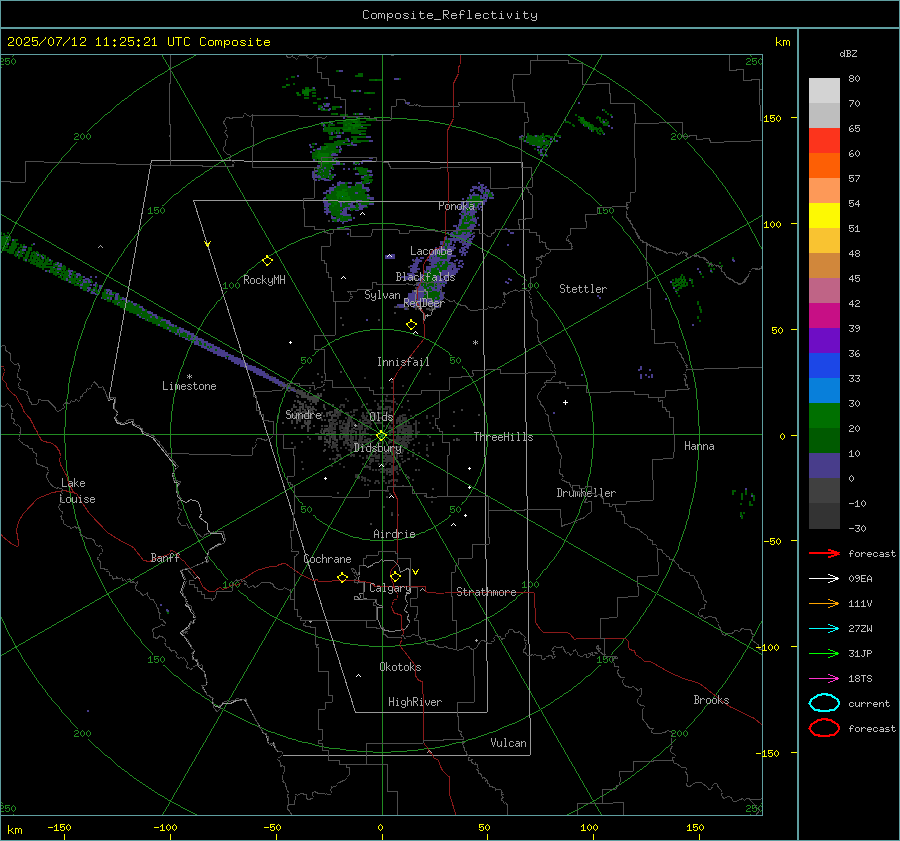
Task: Click the yellow V marker beside Calgary
Action: [416, 572]
